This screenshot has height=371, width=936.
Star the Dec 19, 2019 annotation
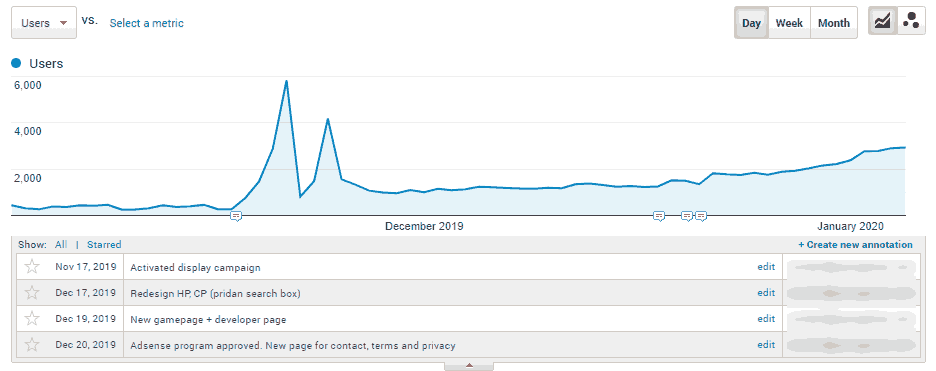[x=32, y=319]
